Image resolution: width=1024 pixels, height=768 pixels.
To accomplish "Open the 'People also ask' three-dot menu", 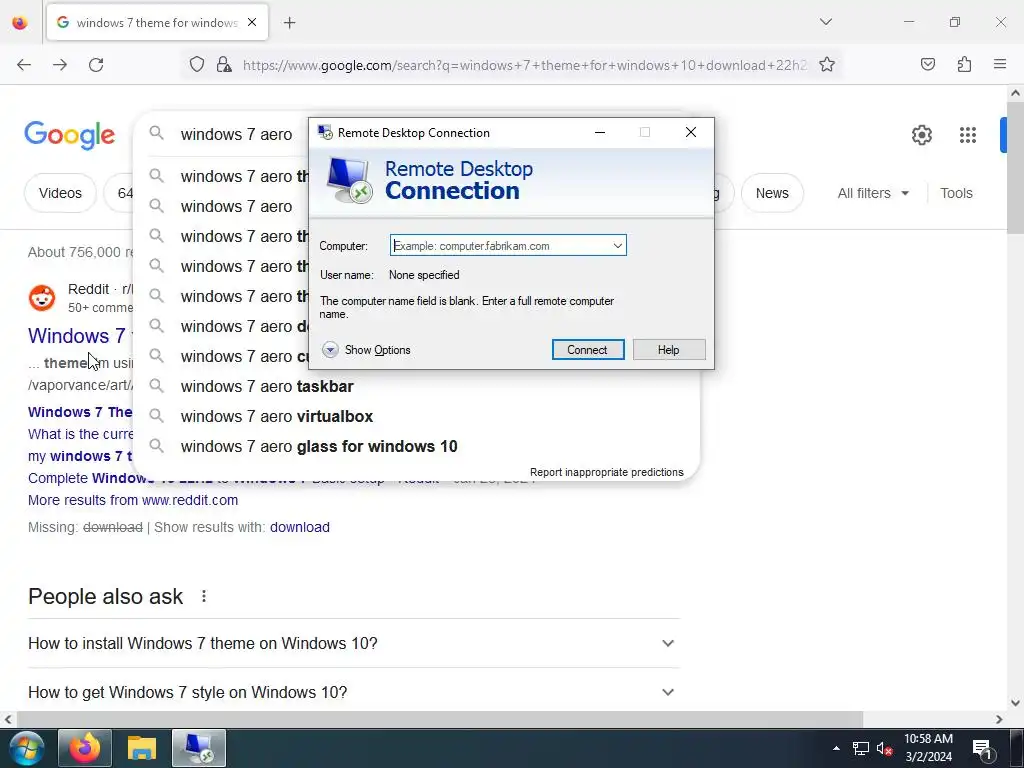I will [204, 596].
